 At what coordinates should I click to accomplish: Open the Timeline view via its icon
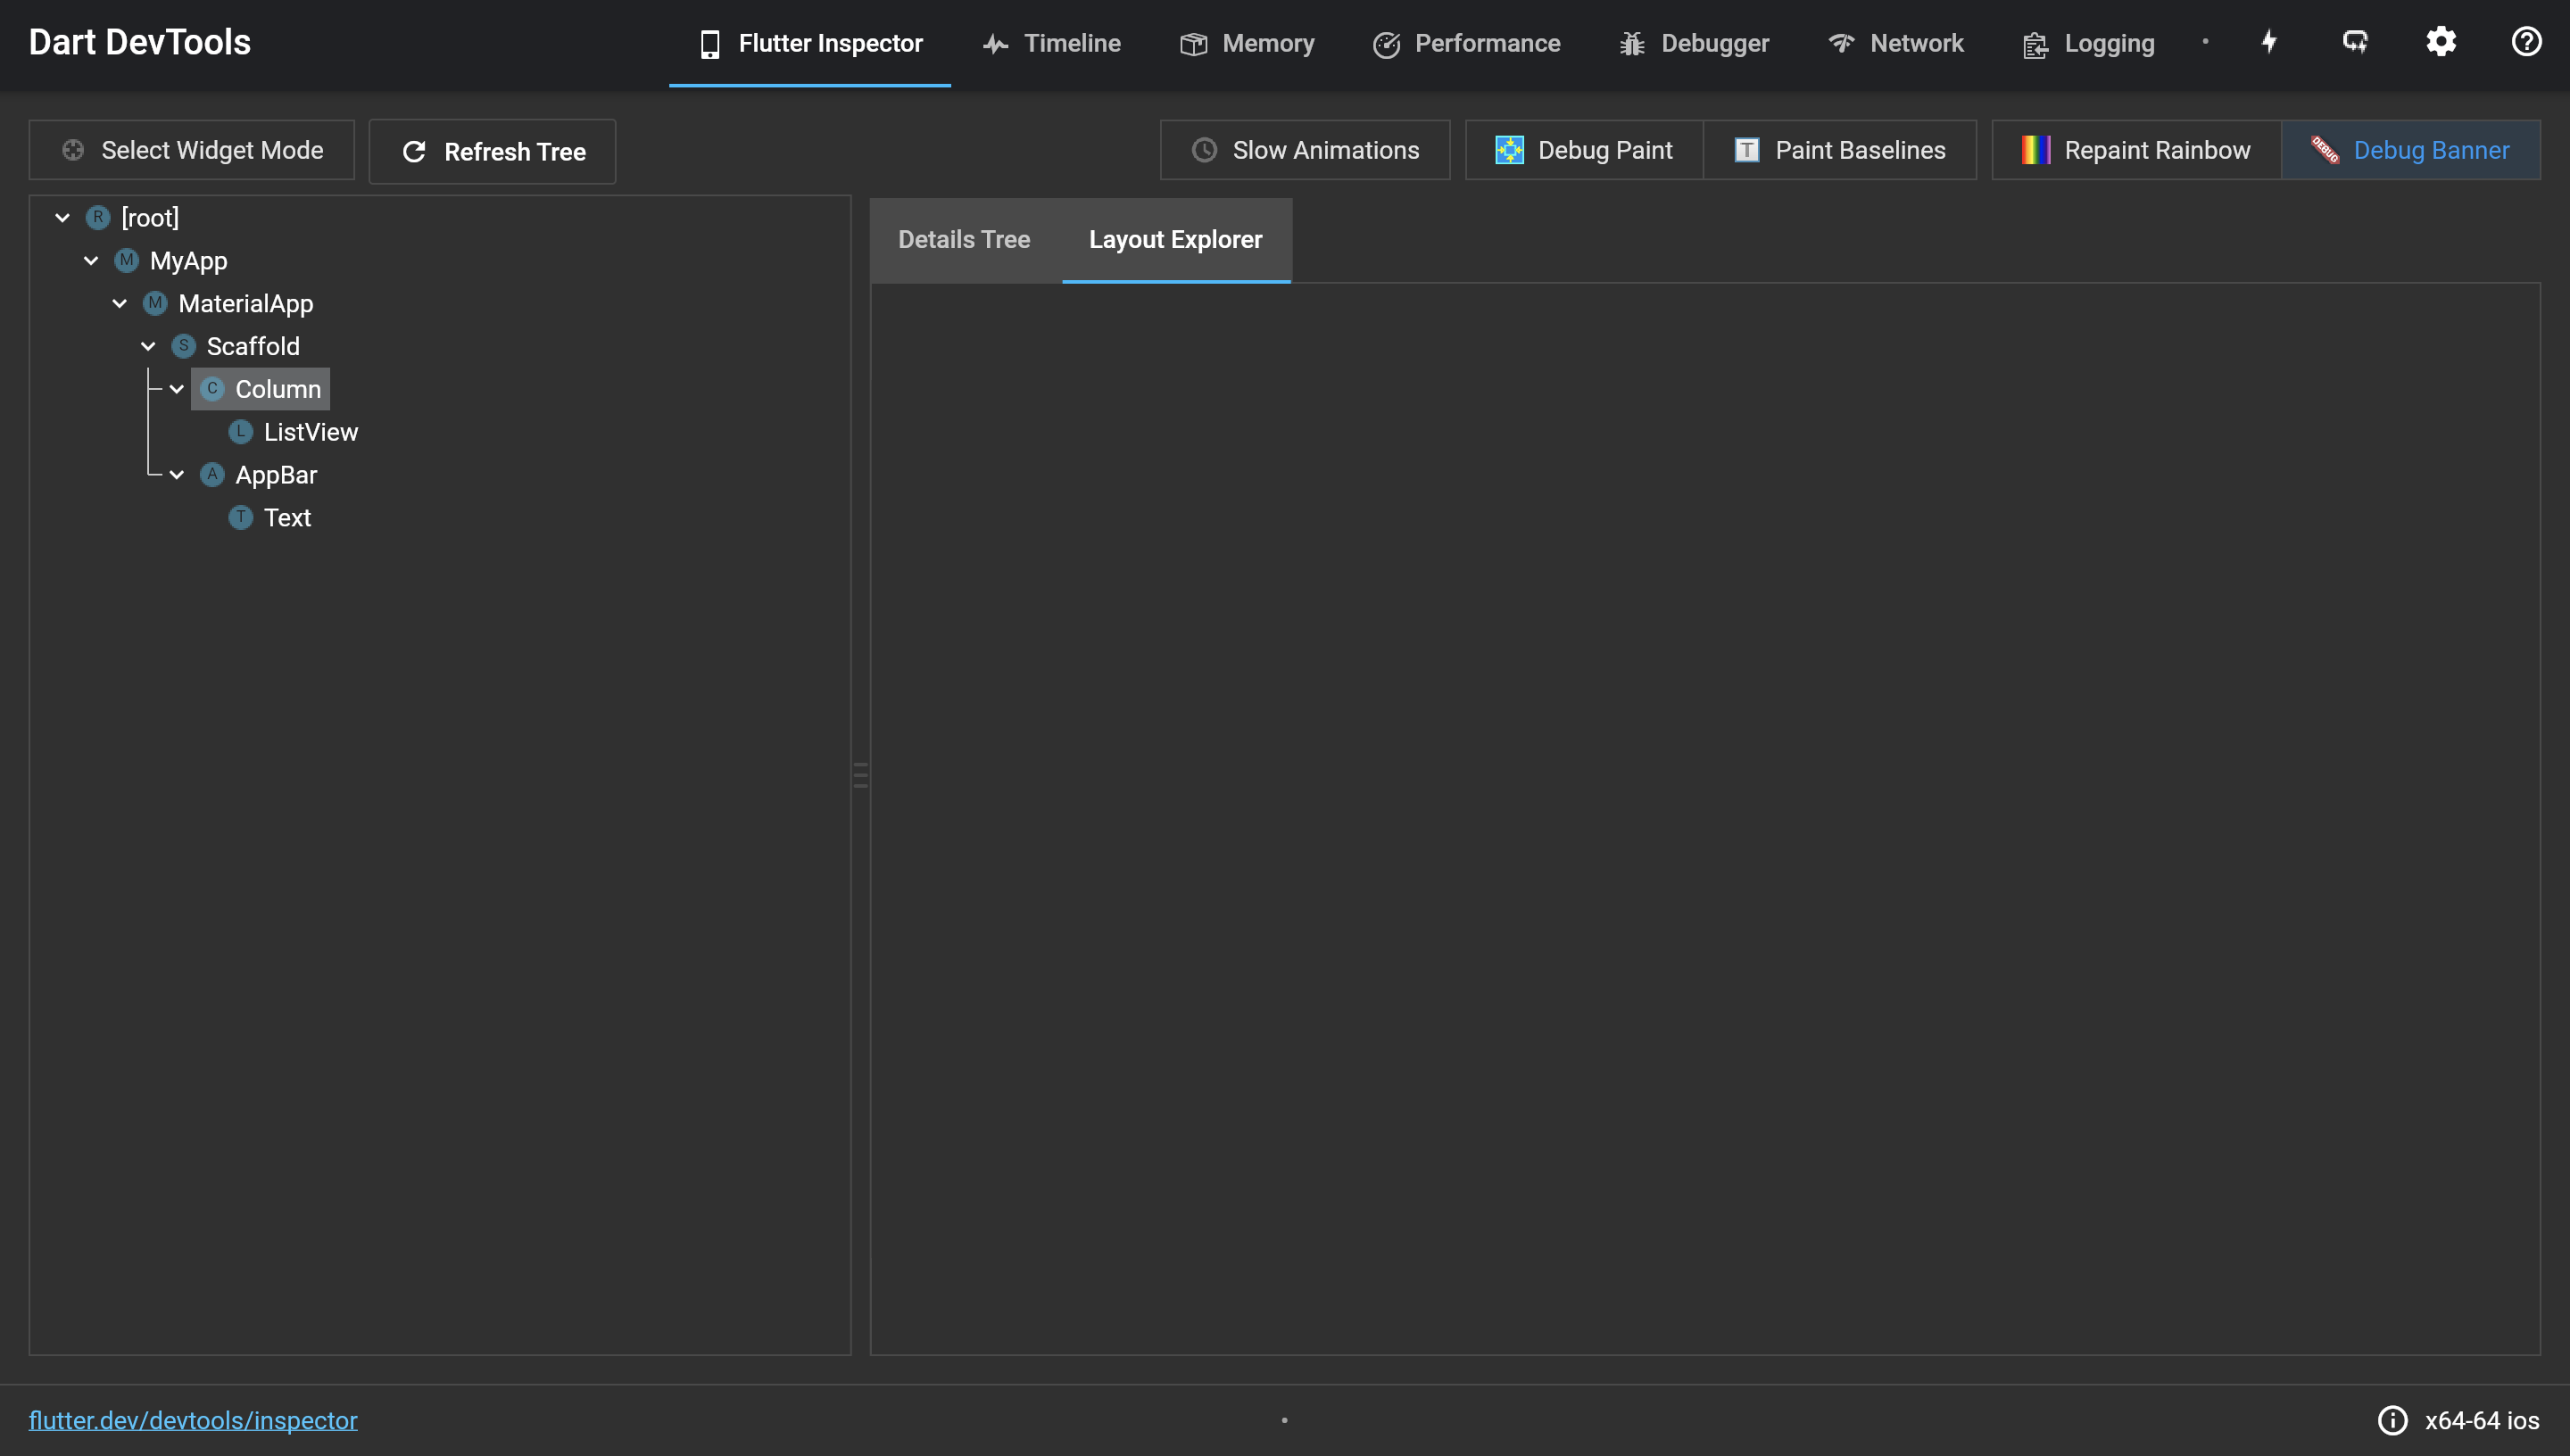(x=994, y=42)
